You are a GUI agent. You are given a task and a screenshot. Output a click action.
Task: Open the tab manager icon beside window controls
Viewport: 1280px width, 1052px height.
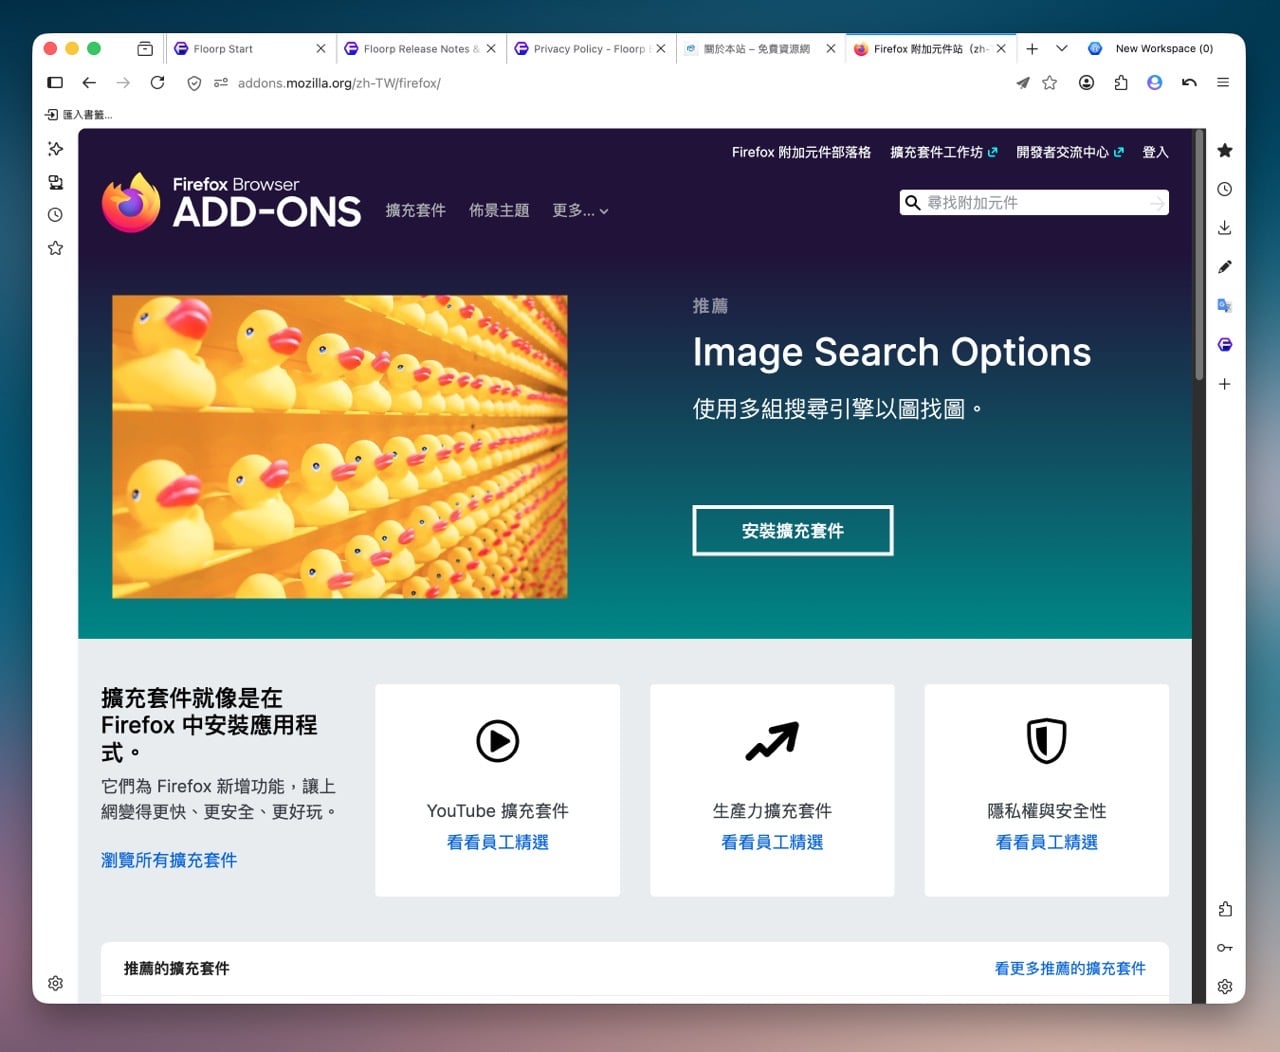[145, 48]
